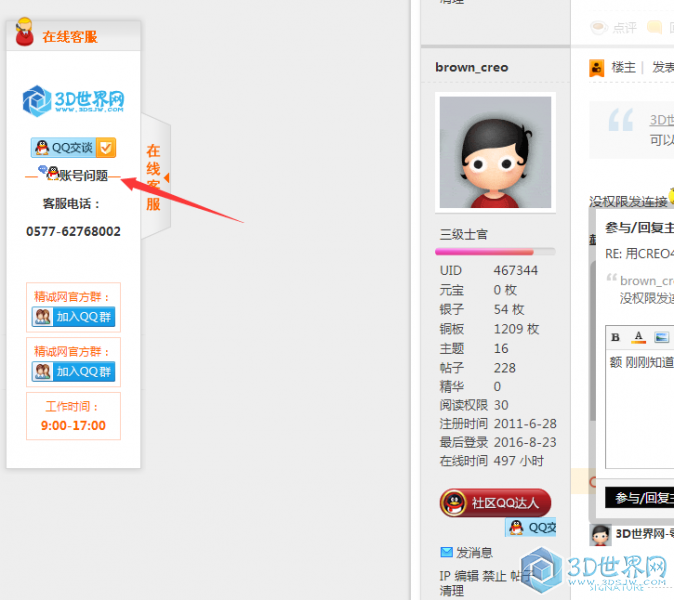This screenshot has height=600, width=674.
Task: Click the quote mark icon in post
Action: point(621,120)
